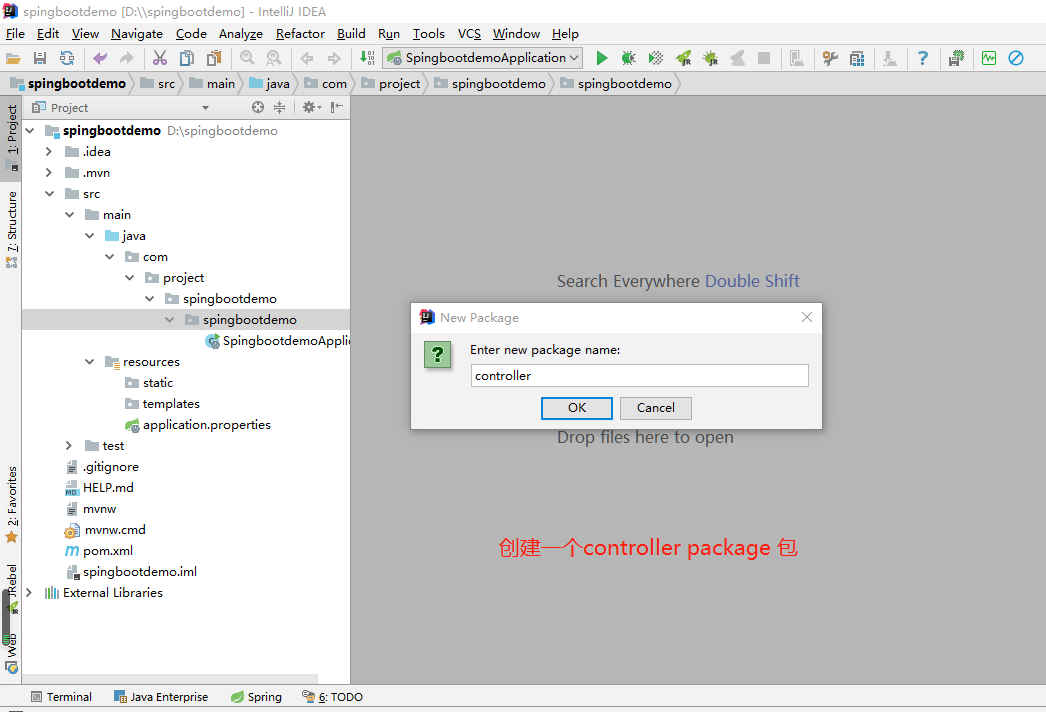Open the Tools menu
1046x712 pixels.
(428, 34)
